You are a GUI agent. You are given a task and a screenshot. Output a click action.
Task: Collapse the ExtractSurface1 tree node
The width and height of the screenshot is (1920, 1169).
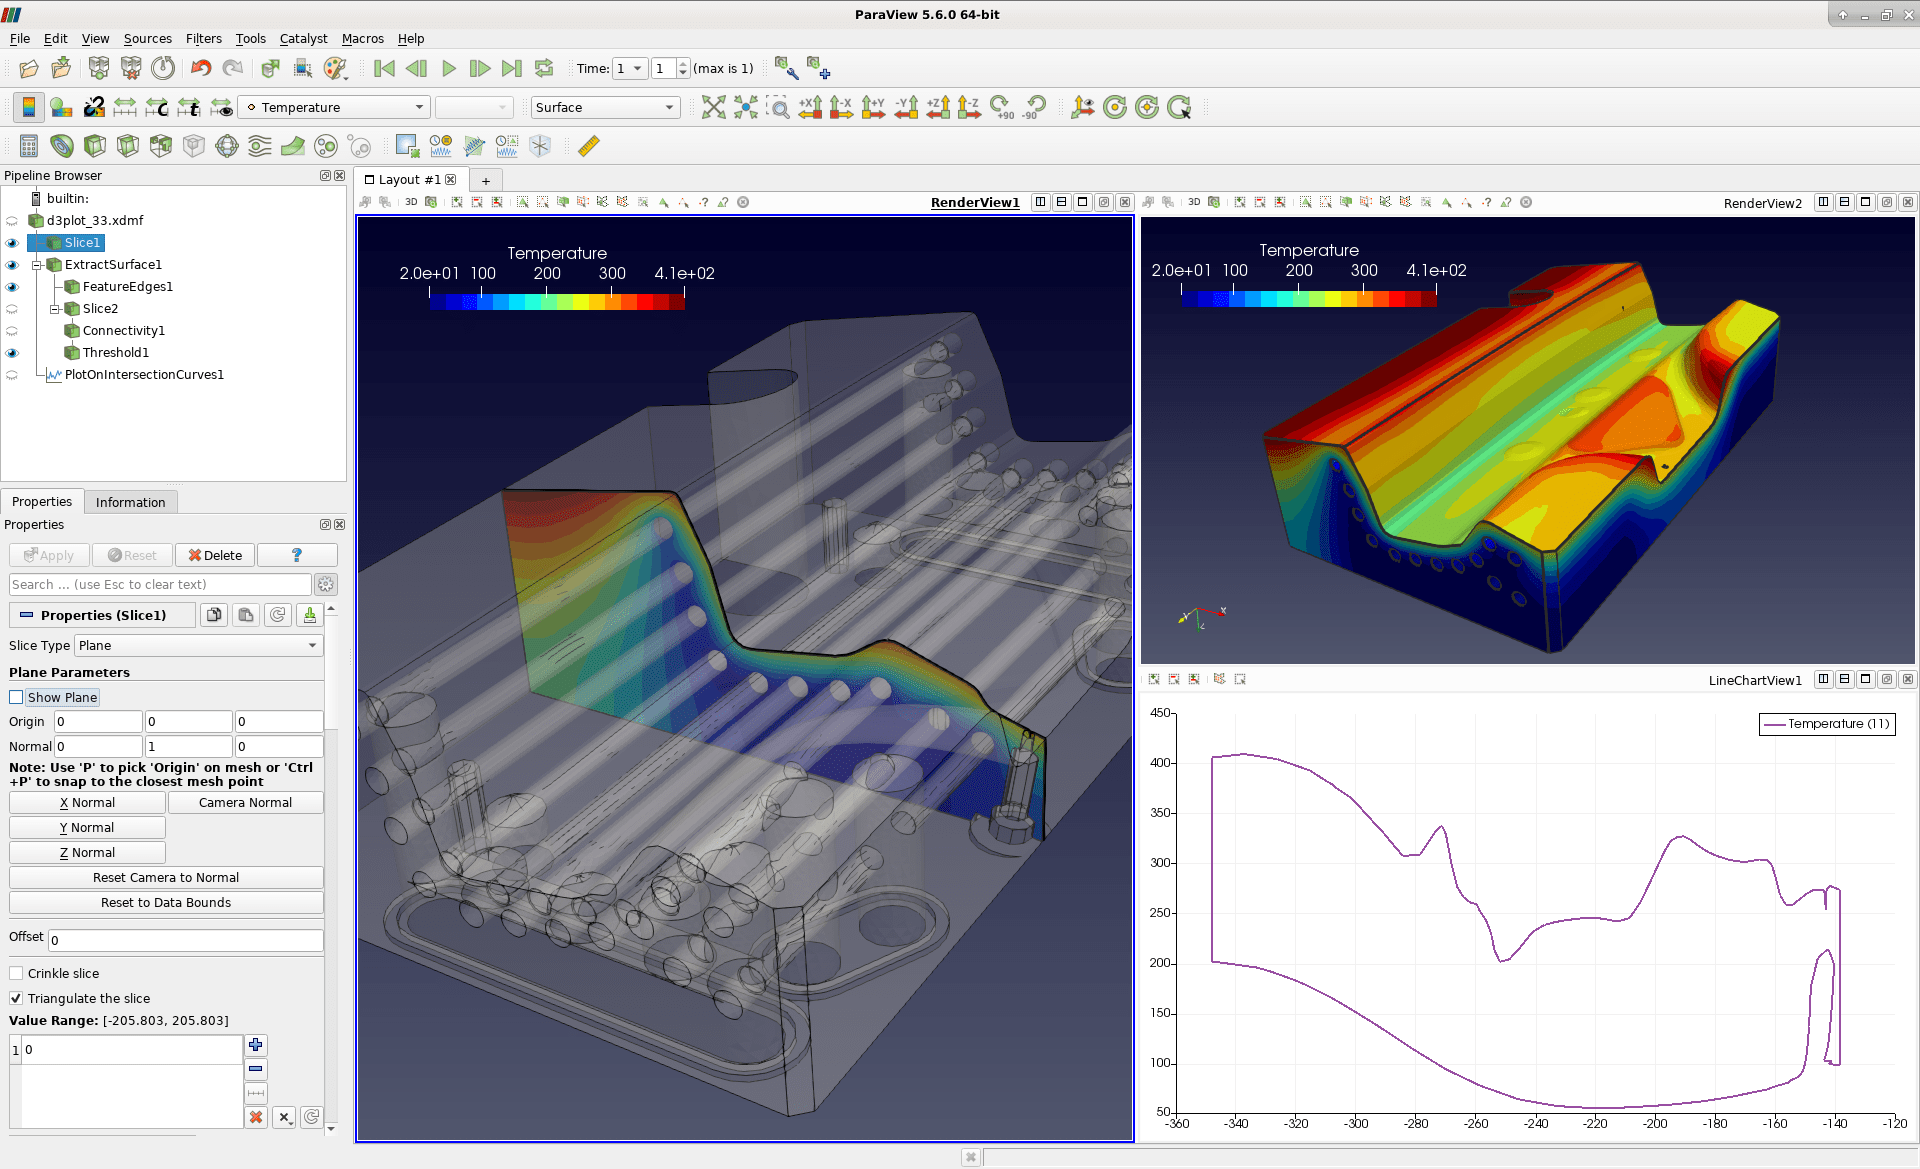[37, 265]
